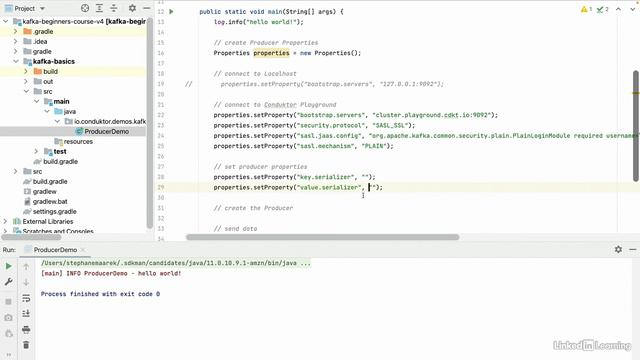The height and width of the screenshot is (360, 640).
Task: Hide the Run tool window
Action: pyautogui.click(x=633, y=249)
